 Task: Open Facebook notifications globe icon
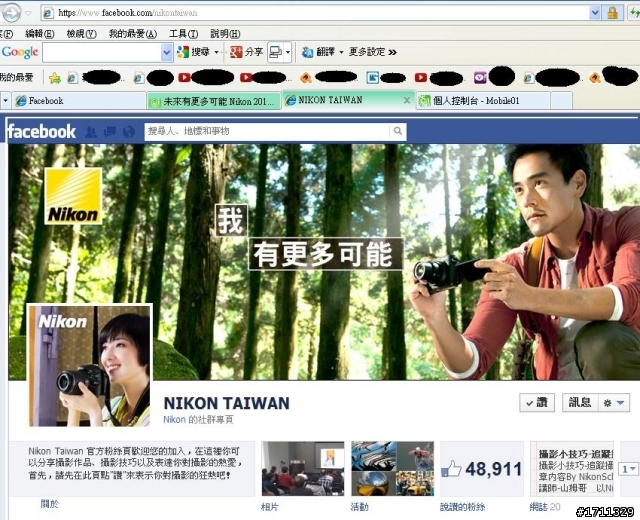point(129,132)
